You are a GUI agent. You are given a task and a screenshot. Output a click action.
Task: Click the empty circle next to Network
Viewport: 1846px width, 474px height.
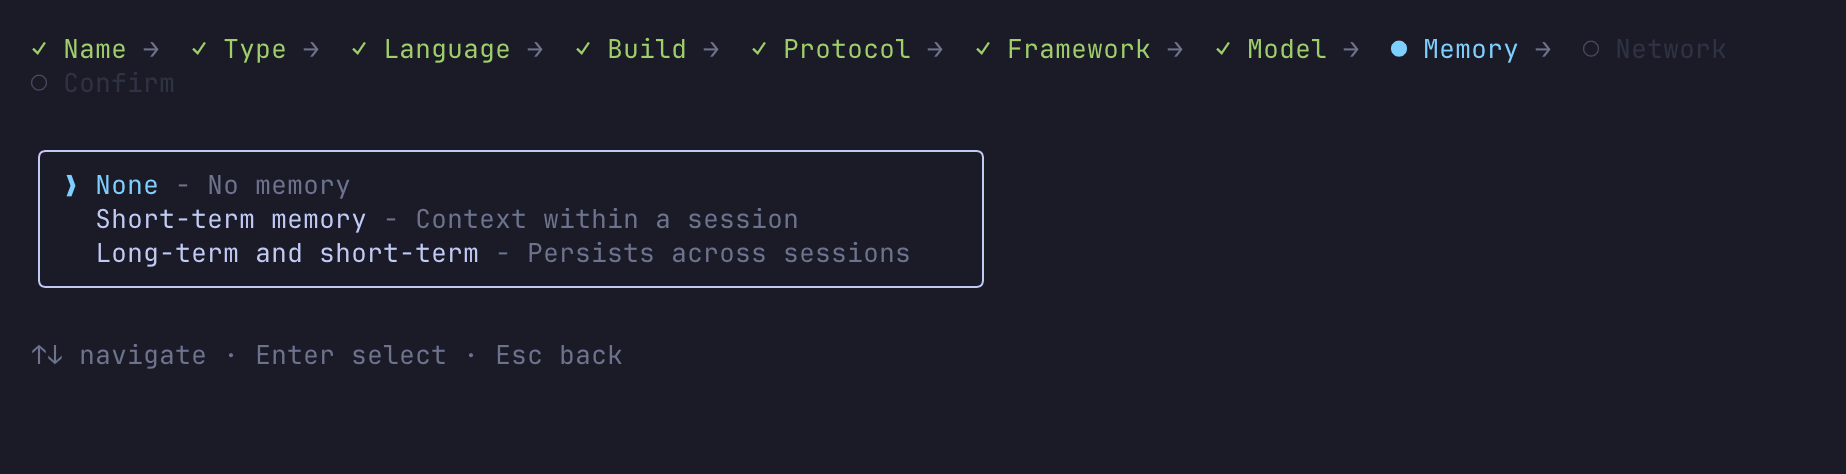(1591, 49)
